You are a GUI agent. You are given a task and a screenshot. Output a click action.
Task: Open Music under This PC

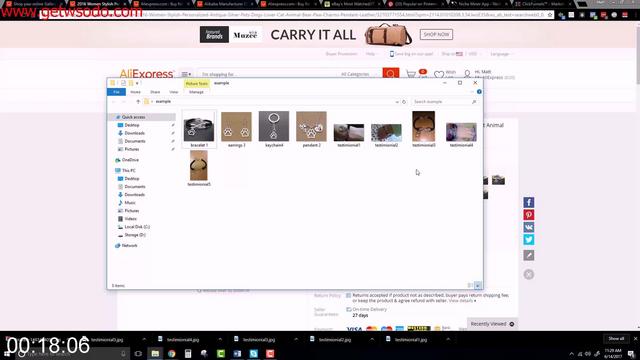130,203
